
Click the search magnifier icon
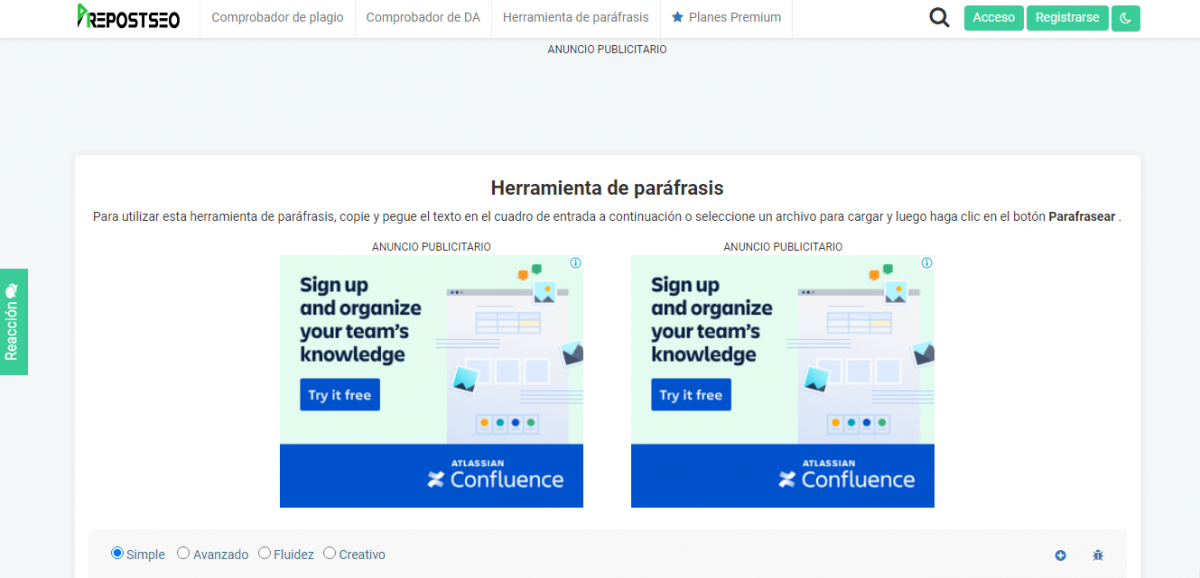pos(939,17)
